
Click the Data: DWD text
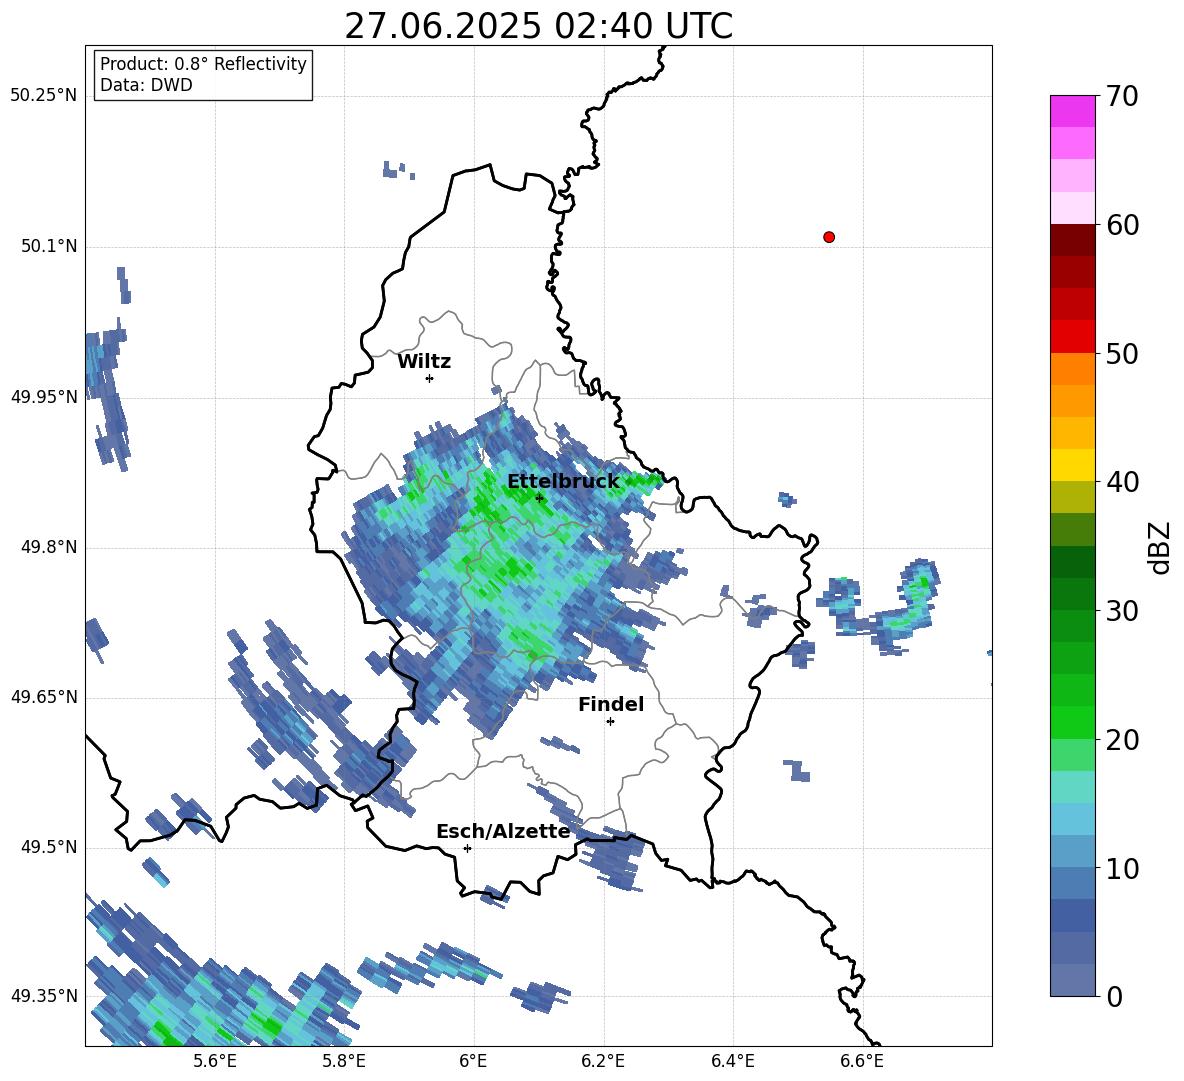pyautogui.click(x=146, y=85)
